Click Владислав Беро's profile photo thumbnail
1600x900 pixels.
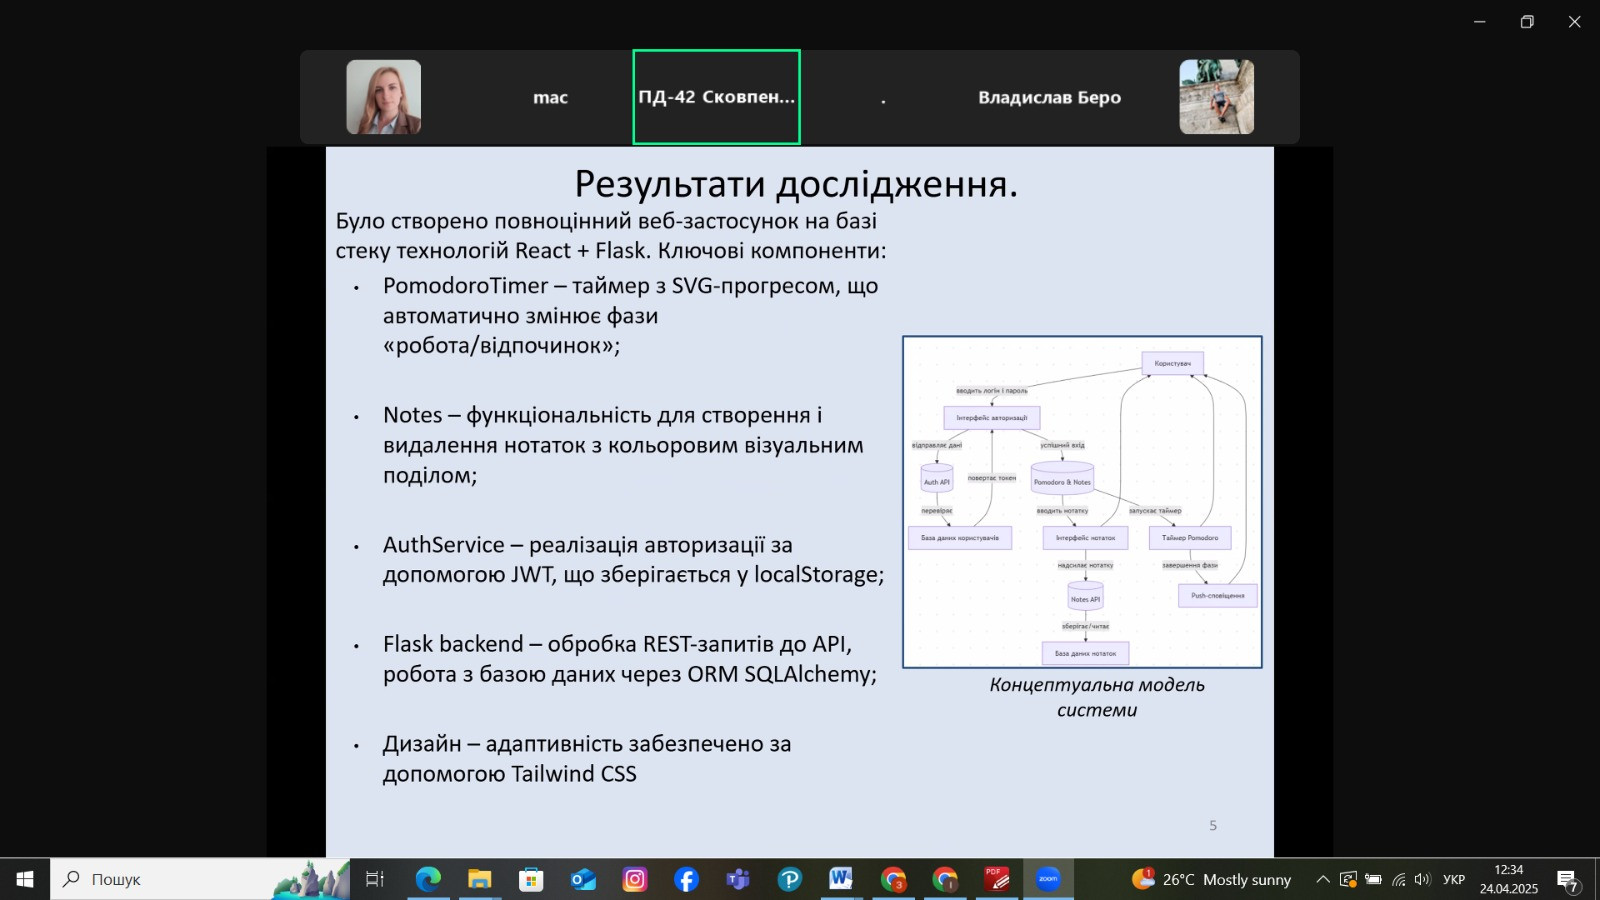click(x=1217, y=97)
